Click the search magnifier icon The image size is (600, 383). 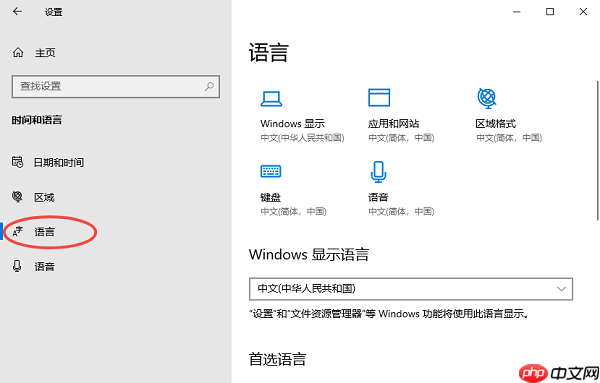pyautogui.click(x=209, y=86)
